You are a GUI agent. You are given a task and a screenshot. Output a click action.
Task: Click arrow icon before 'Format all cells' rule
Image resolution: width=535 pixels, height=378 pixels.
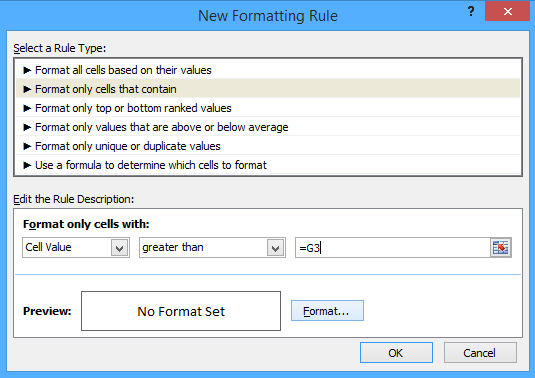pos(27,70)
